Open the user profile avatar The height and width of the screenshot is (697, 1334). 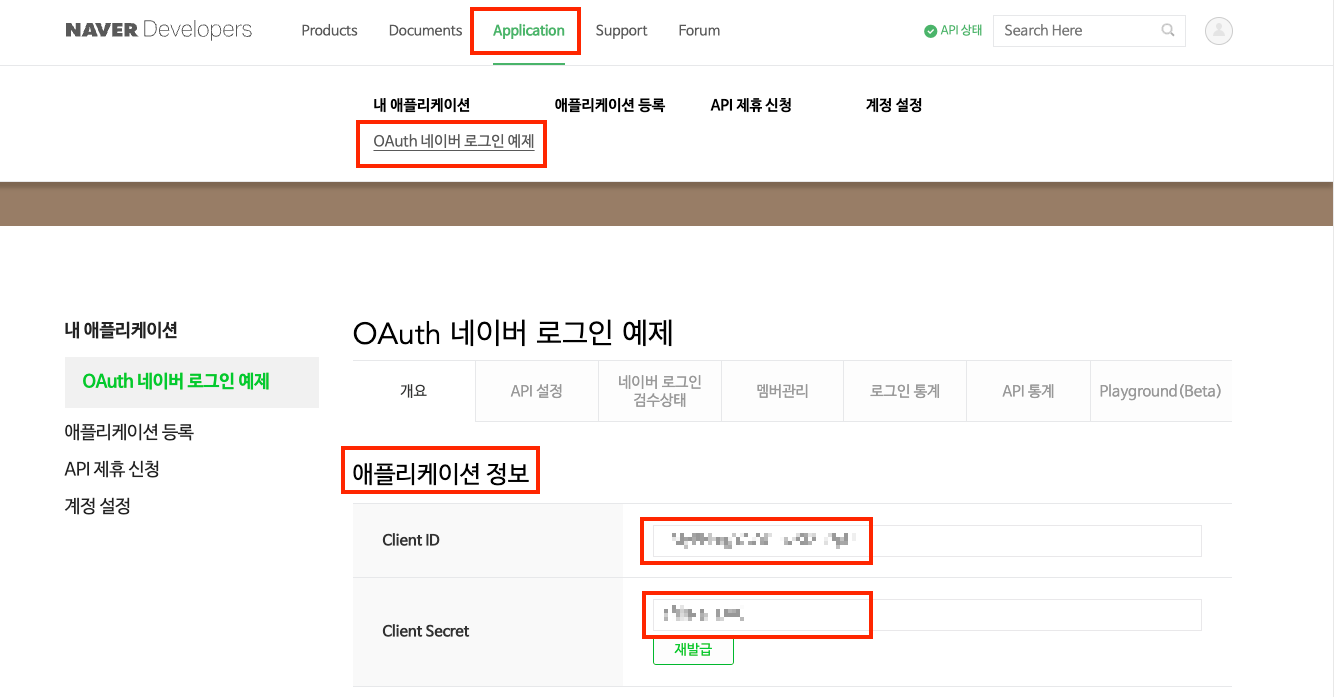tap(1219, 31)
